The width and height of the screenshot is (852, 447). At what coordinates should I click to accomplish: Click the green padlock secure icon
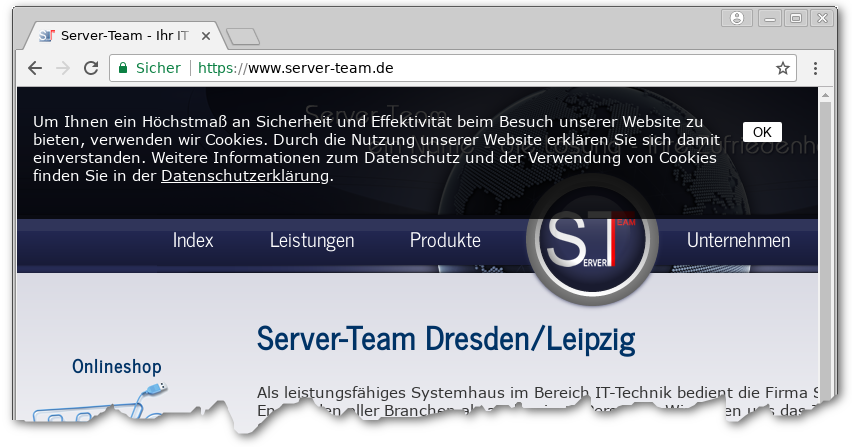[123, 68]
